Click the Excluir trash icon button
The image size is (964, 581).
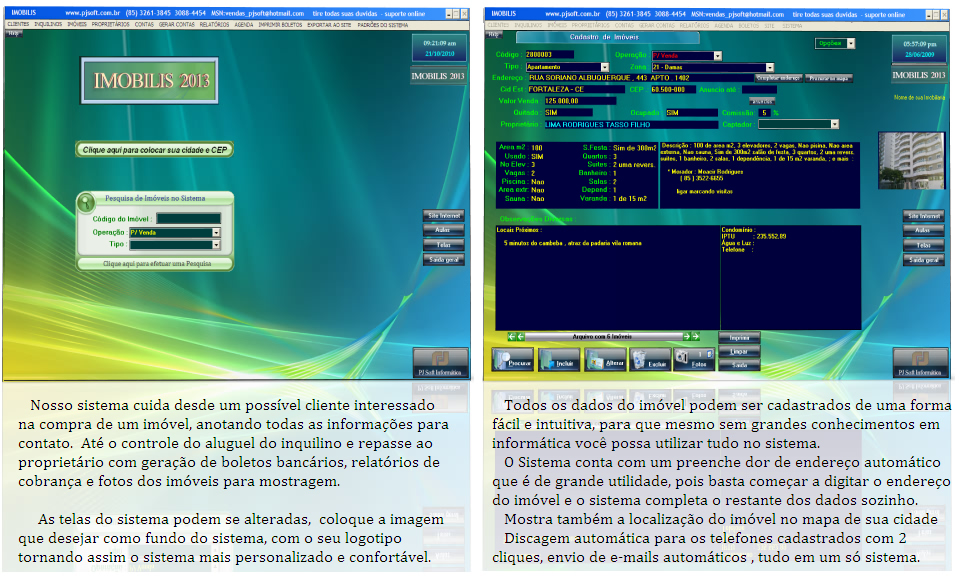tap(650, 360)
